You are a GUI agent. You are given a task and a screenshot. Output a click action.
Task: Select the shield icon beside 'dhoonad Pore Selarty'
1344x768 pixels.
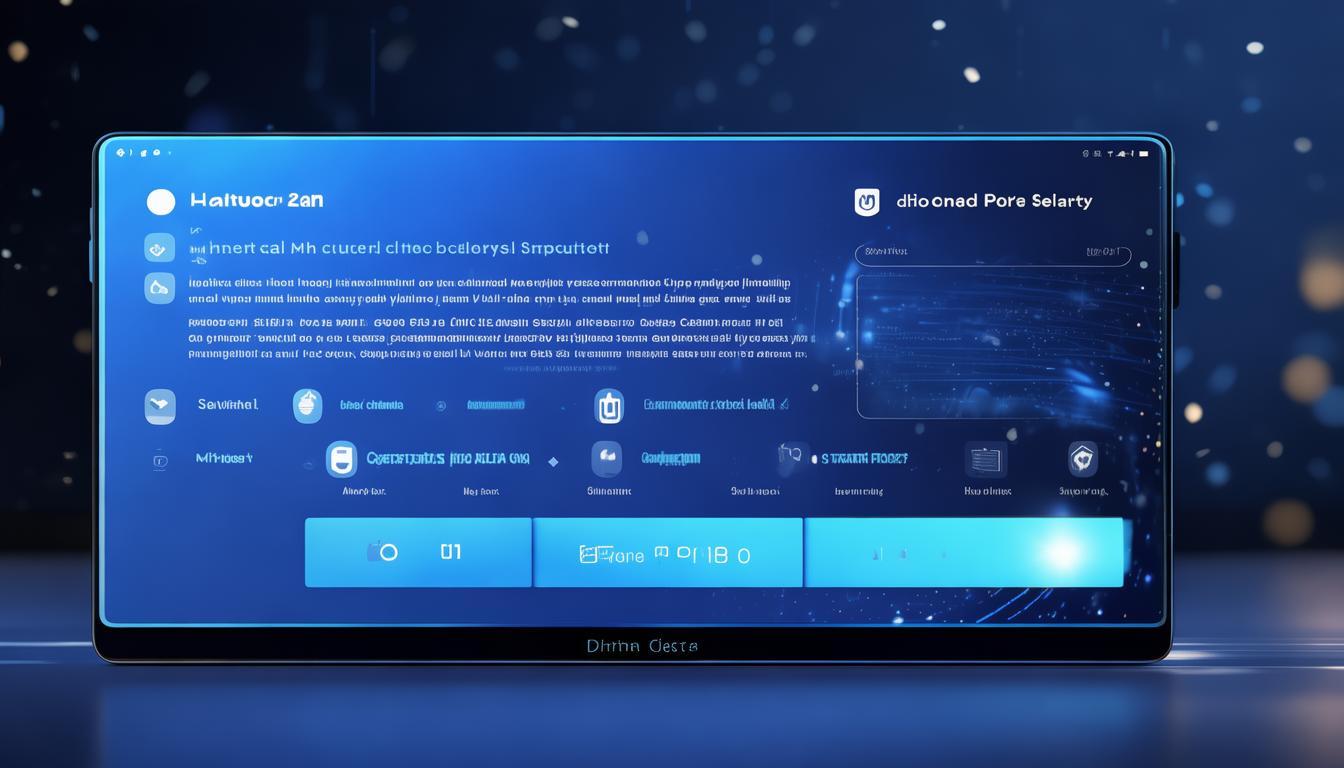pos(866,201)
